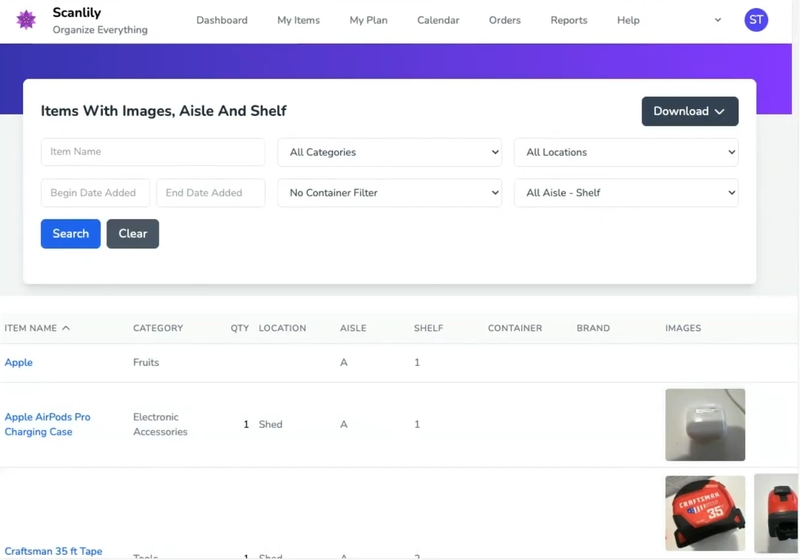Expand the All Aisle - Shelf dropdown
The width and height of the screenshot is (800, 560).
[625, 193]
